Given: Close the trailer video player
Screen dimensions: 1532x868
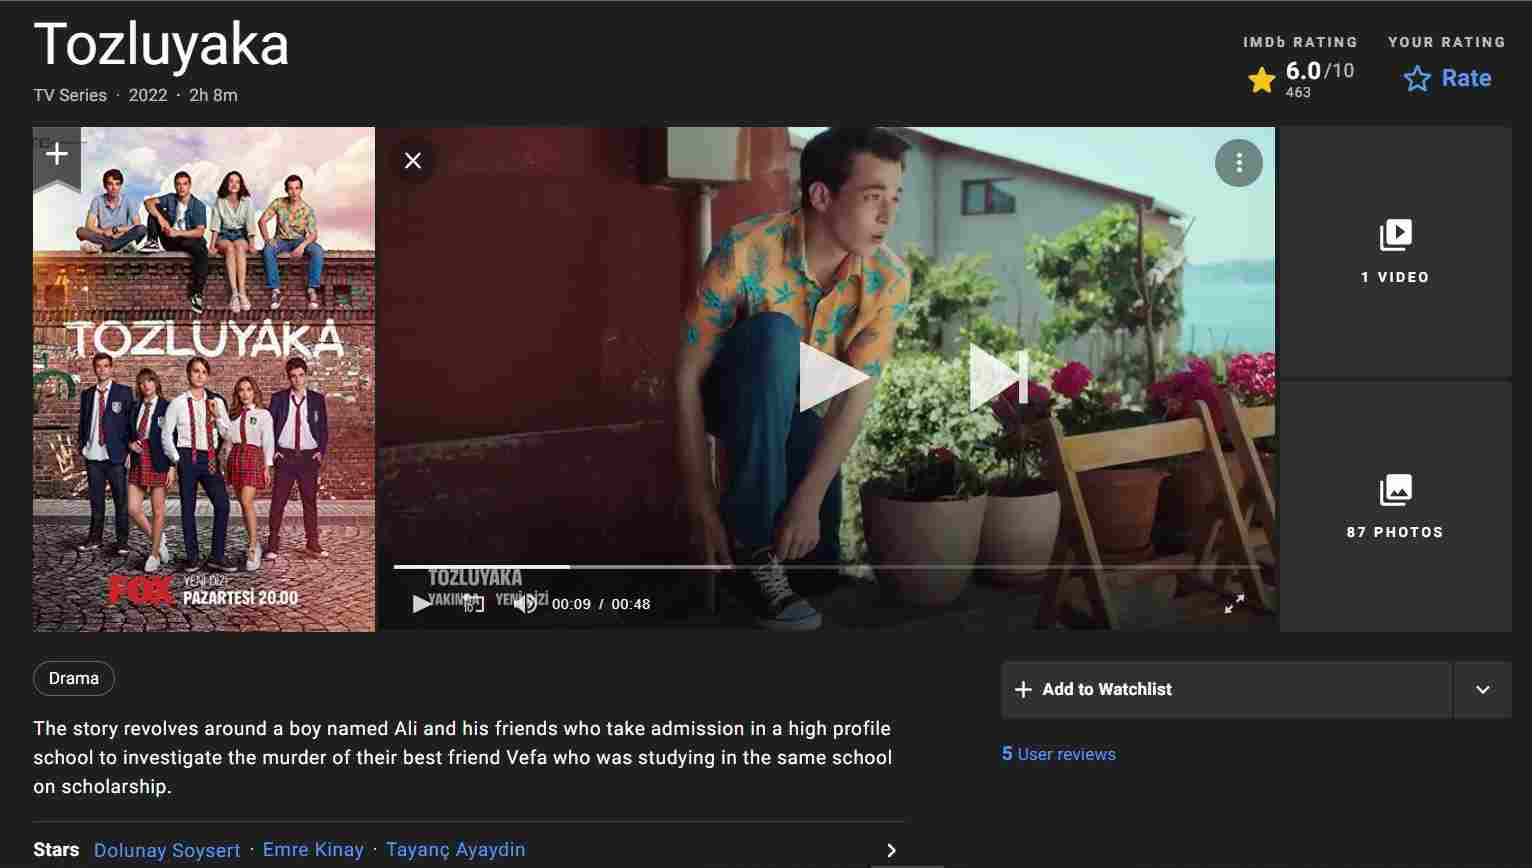Looking at the screenshot, I should 413,160.
